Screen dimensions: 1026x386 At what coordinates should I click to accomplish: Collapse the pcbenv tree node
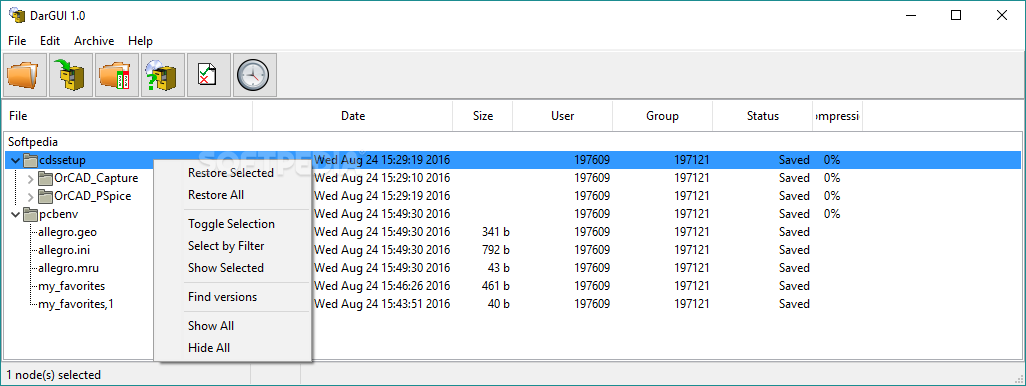pos(16,214)
